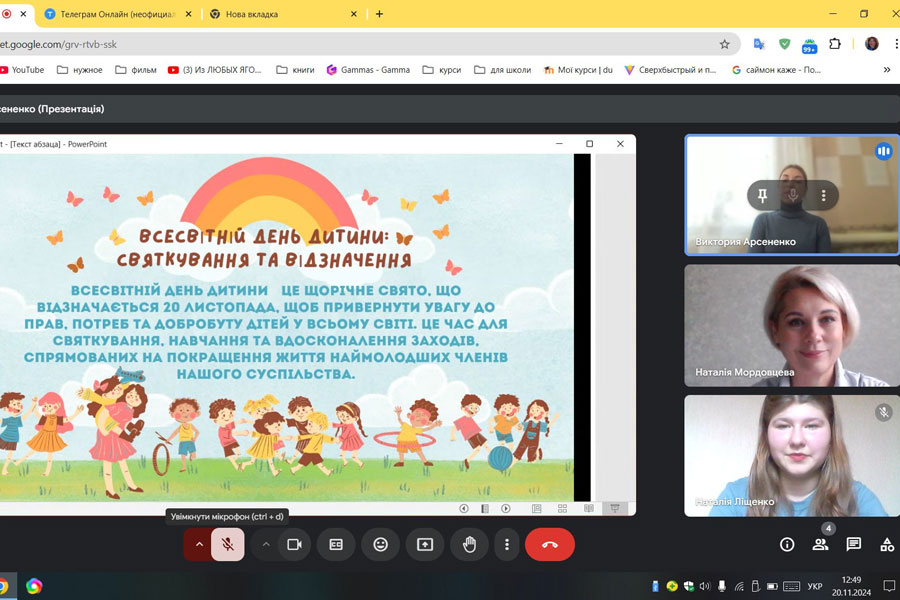Open the chat with everyone panel
The height and width of the screenshot is (600, 900).
tap(853, 544)
